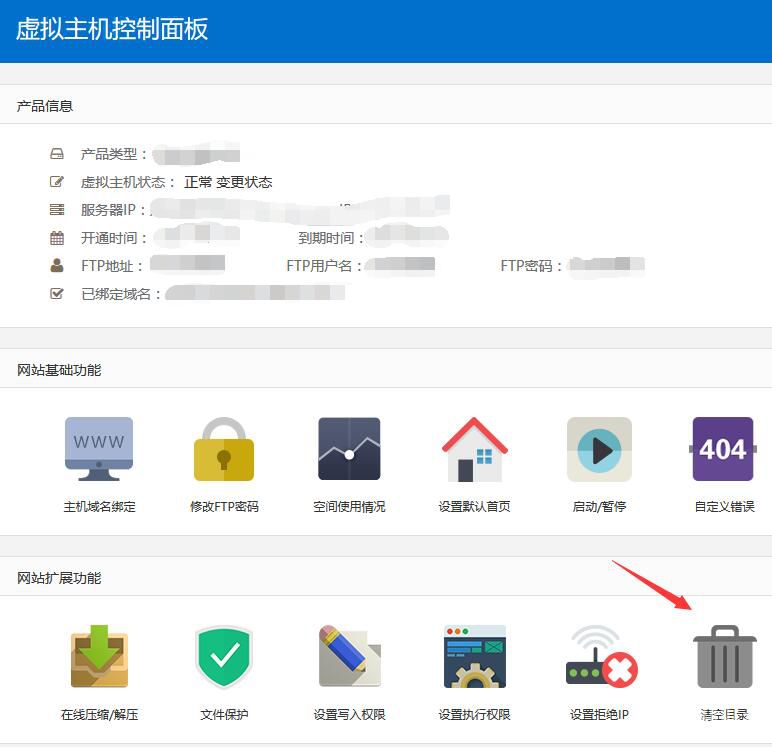
Task: Click the 设置写入权限 pencil icon
Action: tap(349, 657)
